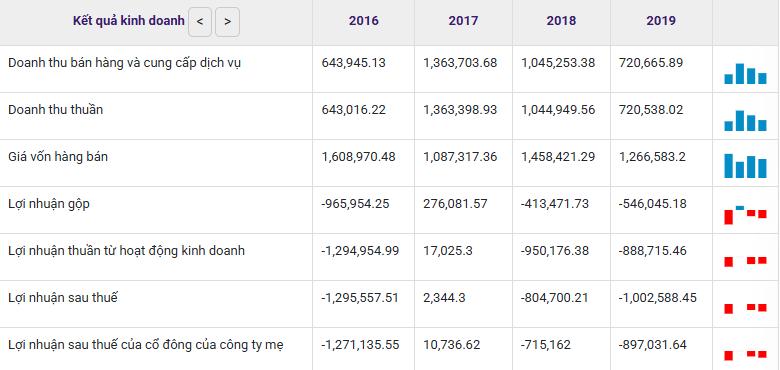
Task: Open mini chart for Lợi nhuận thuần từ hoạt động
Action: 745,261
